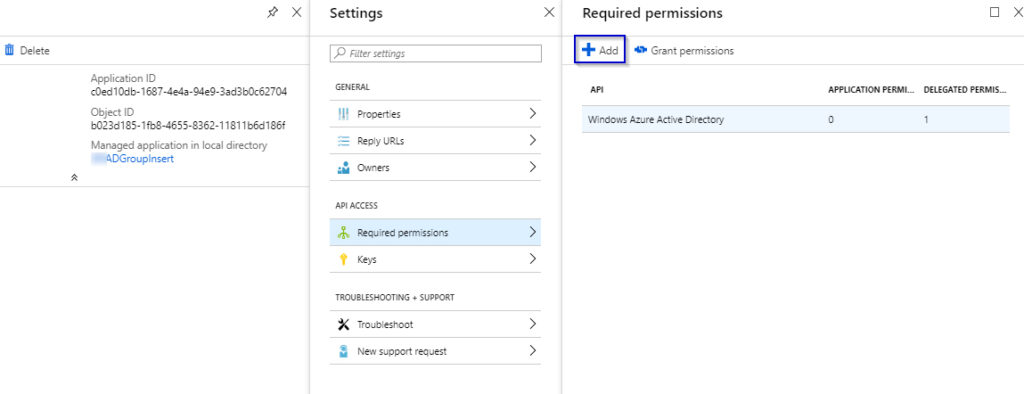Image resolution: width=1024 pixels, height=394 pixels.
Task: Click the Delegated Permissions column header
Action: pos(965,90)
